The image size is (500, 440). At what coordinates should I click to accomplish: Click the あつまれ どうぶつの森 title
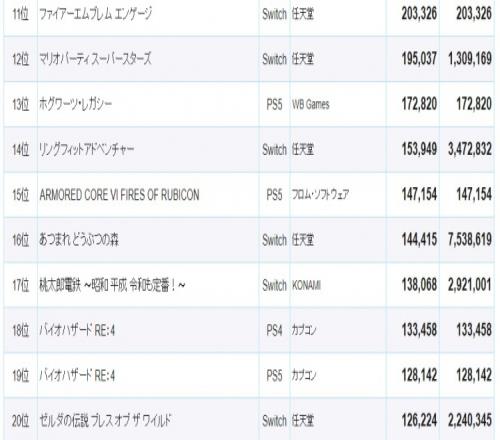pyautogui.click(x=79, y=240)
